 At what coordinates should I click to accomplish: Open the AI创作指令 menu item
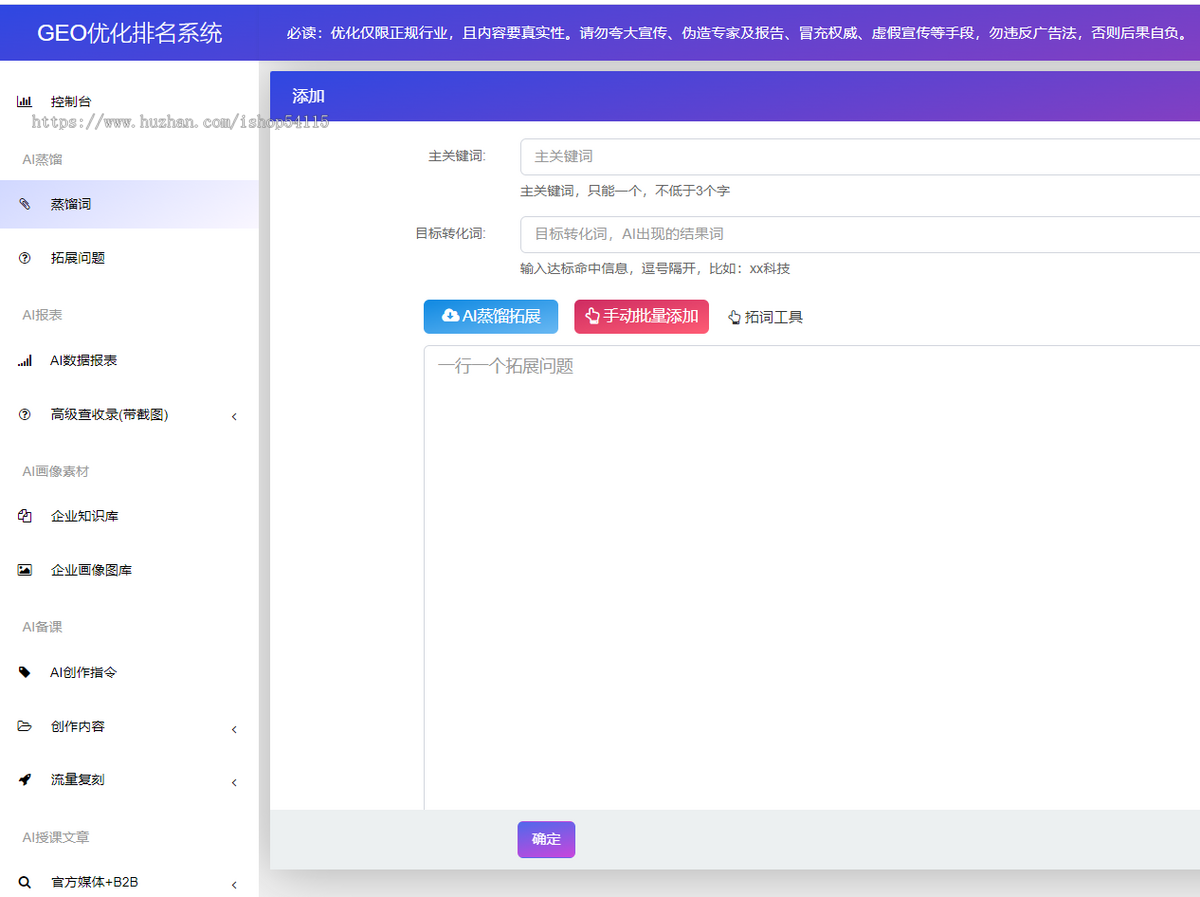click(129, 673)
